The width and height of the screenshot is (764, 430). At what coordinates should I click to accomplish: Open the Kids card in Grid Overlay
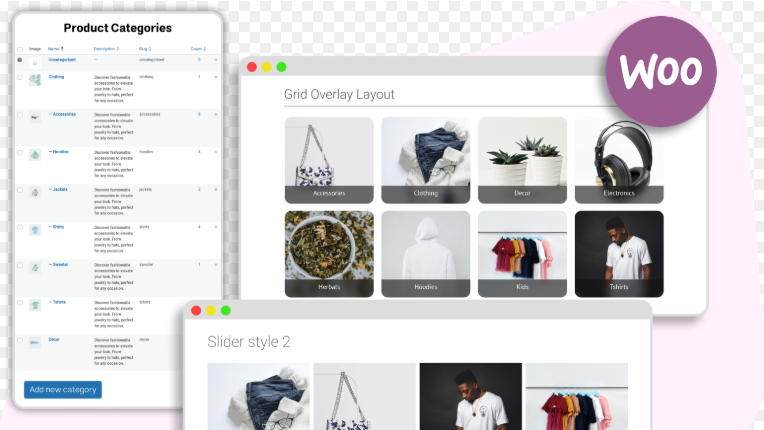522,254
